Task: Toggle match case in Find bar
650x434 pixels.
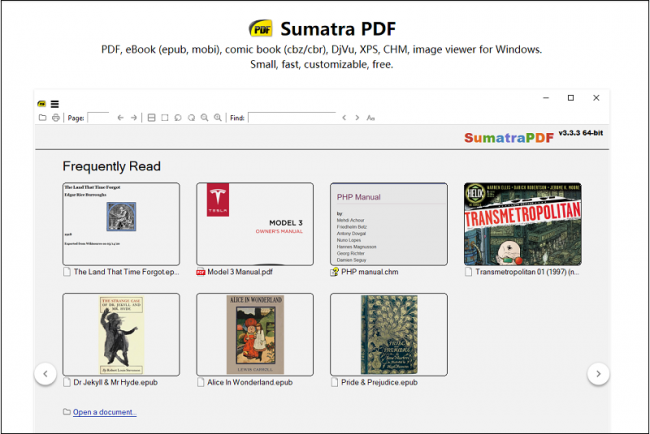Action: click(x=371, y=118)
